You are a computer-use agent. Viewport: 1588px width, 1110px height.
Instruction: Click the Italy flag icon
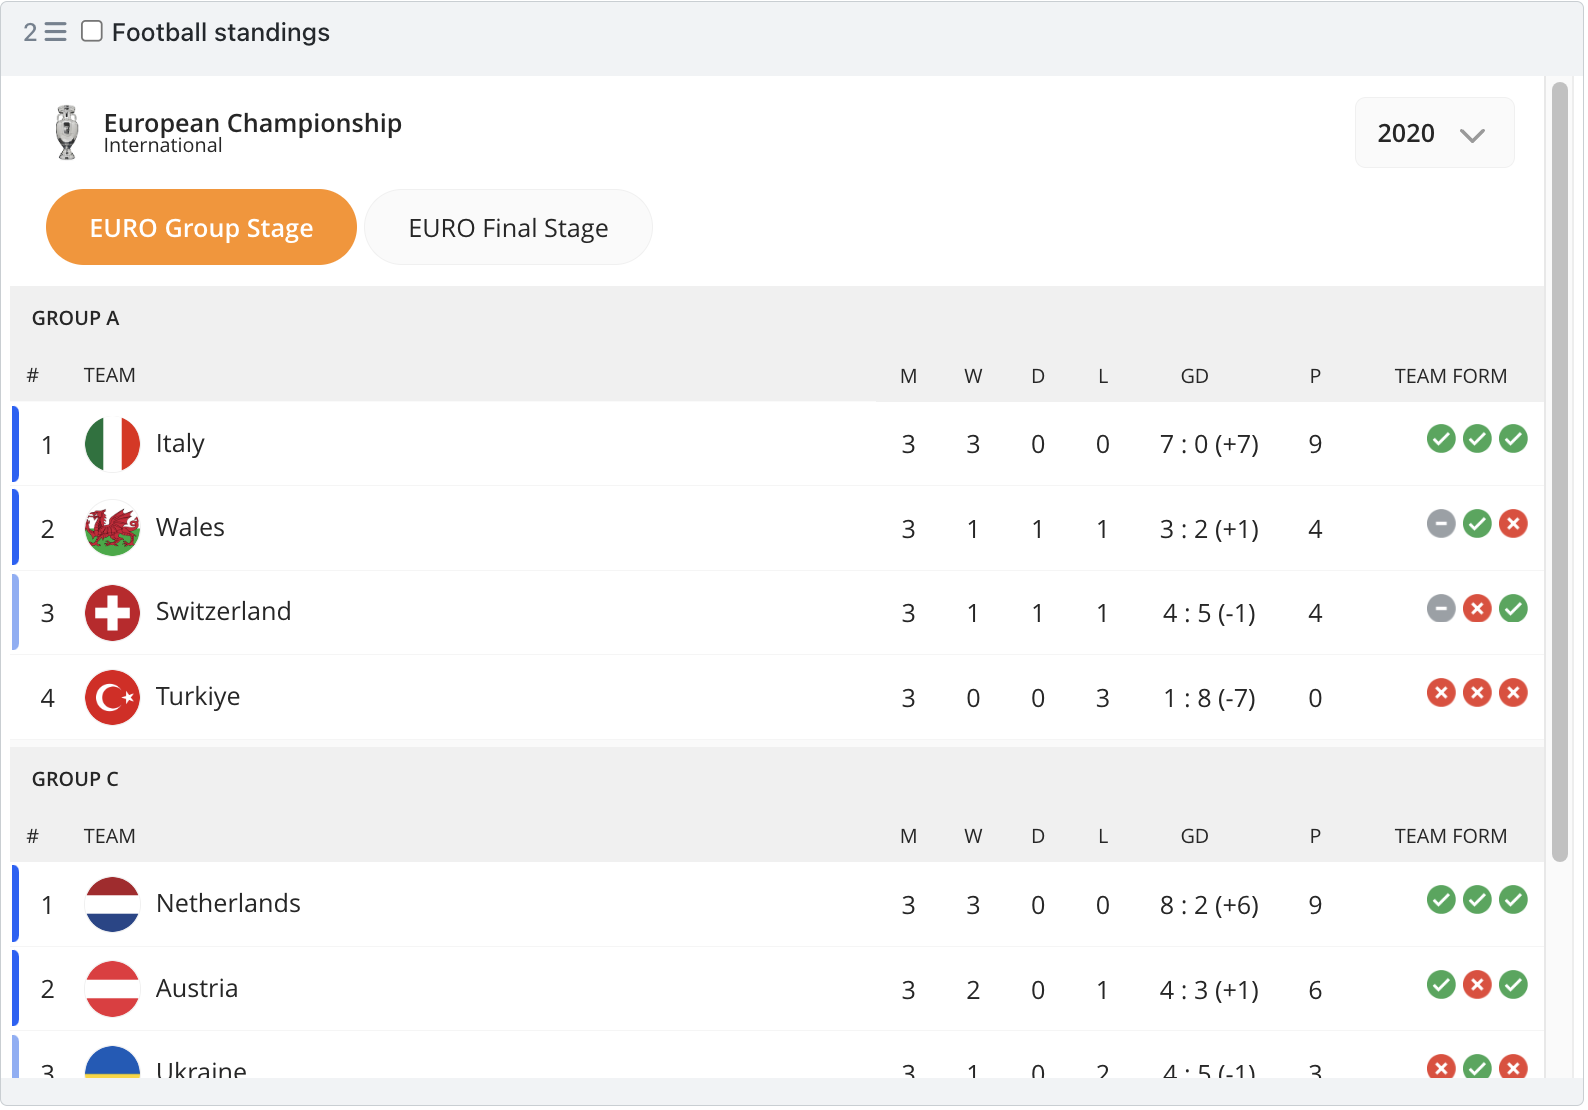point(112,444)
